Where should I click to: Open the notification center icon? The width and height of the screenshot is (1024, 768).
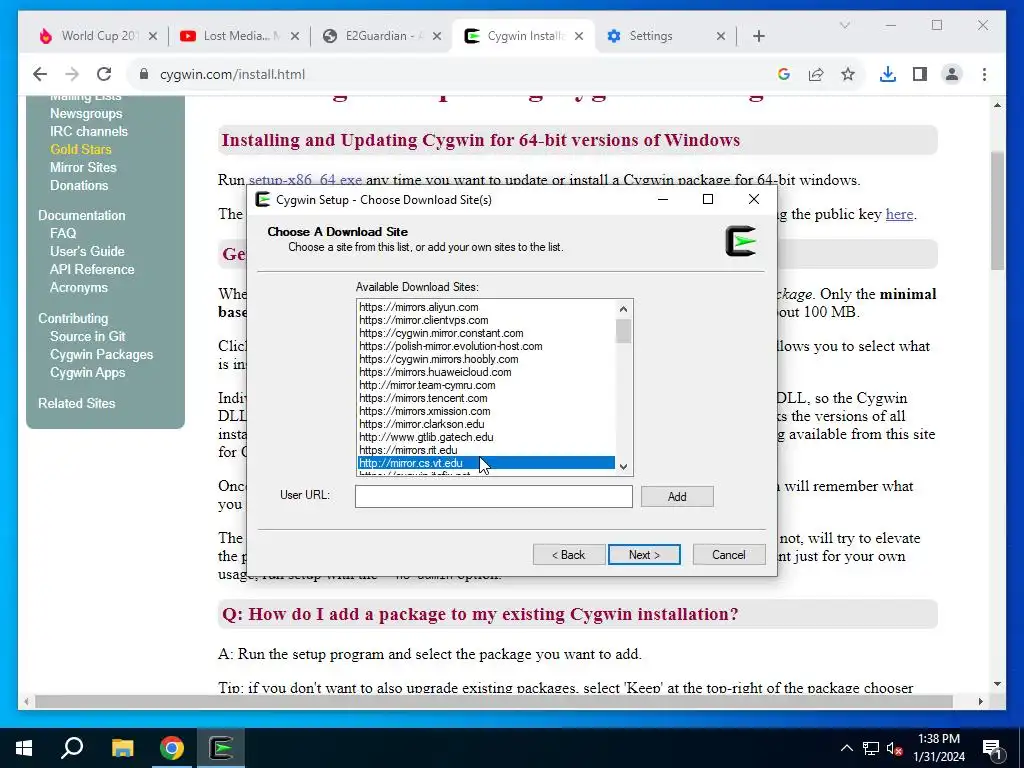tap(991, 748)
